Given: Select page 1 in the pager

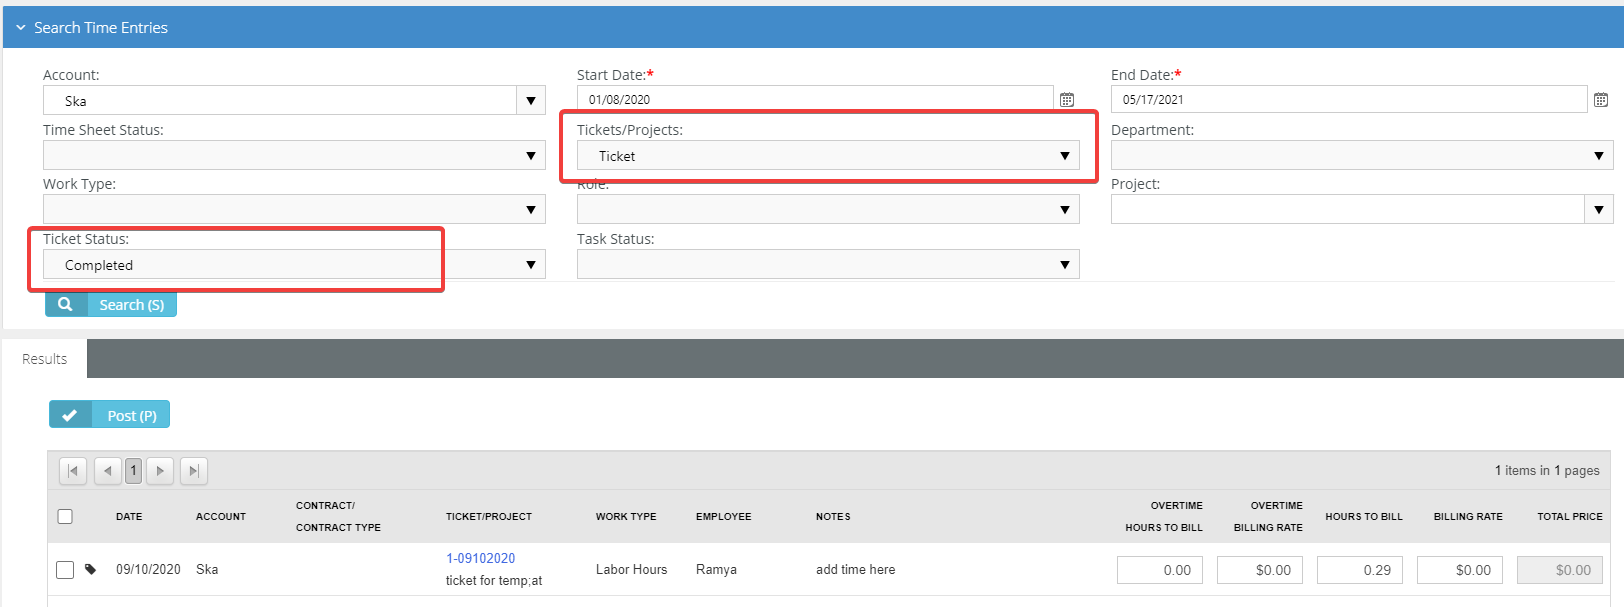Looking at the screenshot, I should tap(133, 471).
